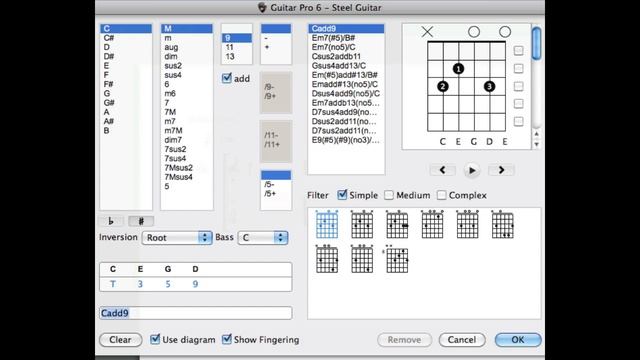Click the fretboard position scrollbar thumb
The width and height of the screenshot is (640, 360).
coord(537,43)
